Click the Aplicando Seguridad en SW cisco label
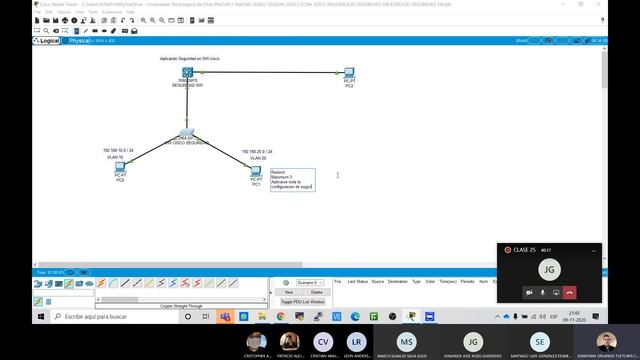This screenshot has width=640, height=360. point(190,59)
